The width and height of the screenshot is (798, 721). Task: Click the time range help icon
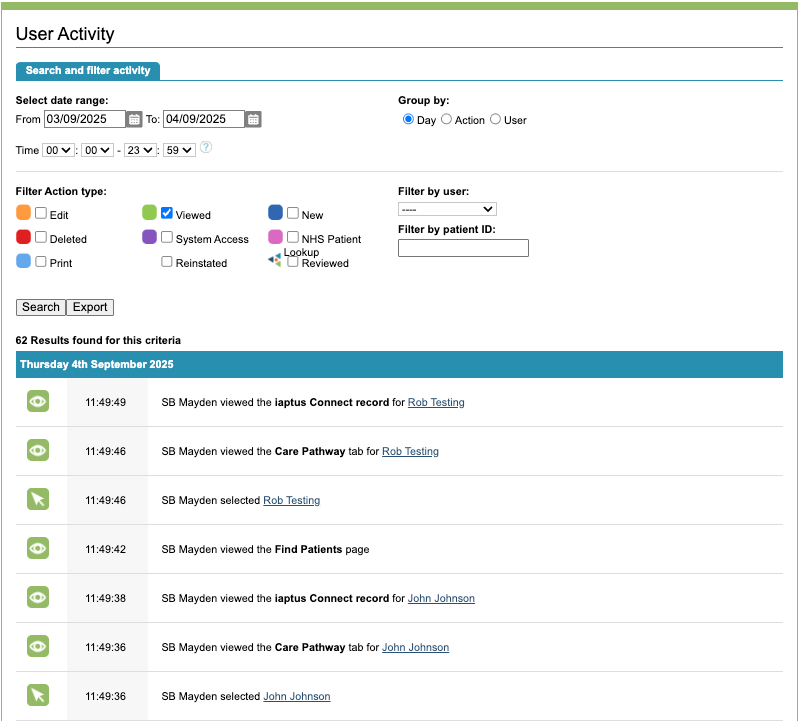click(x=206, y=147)
